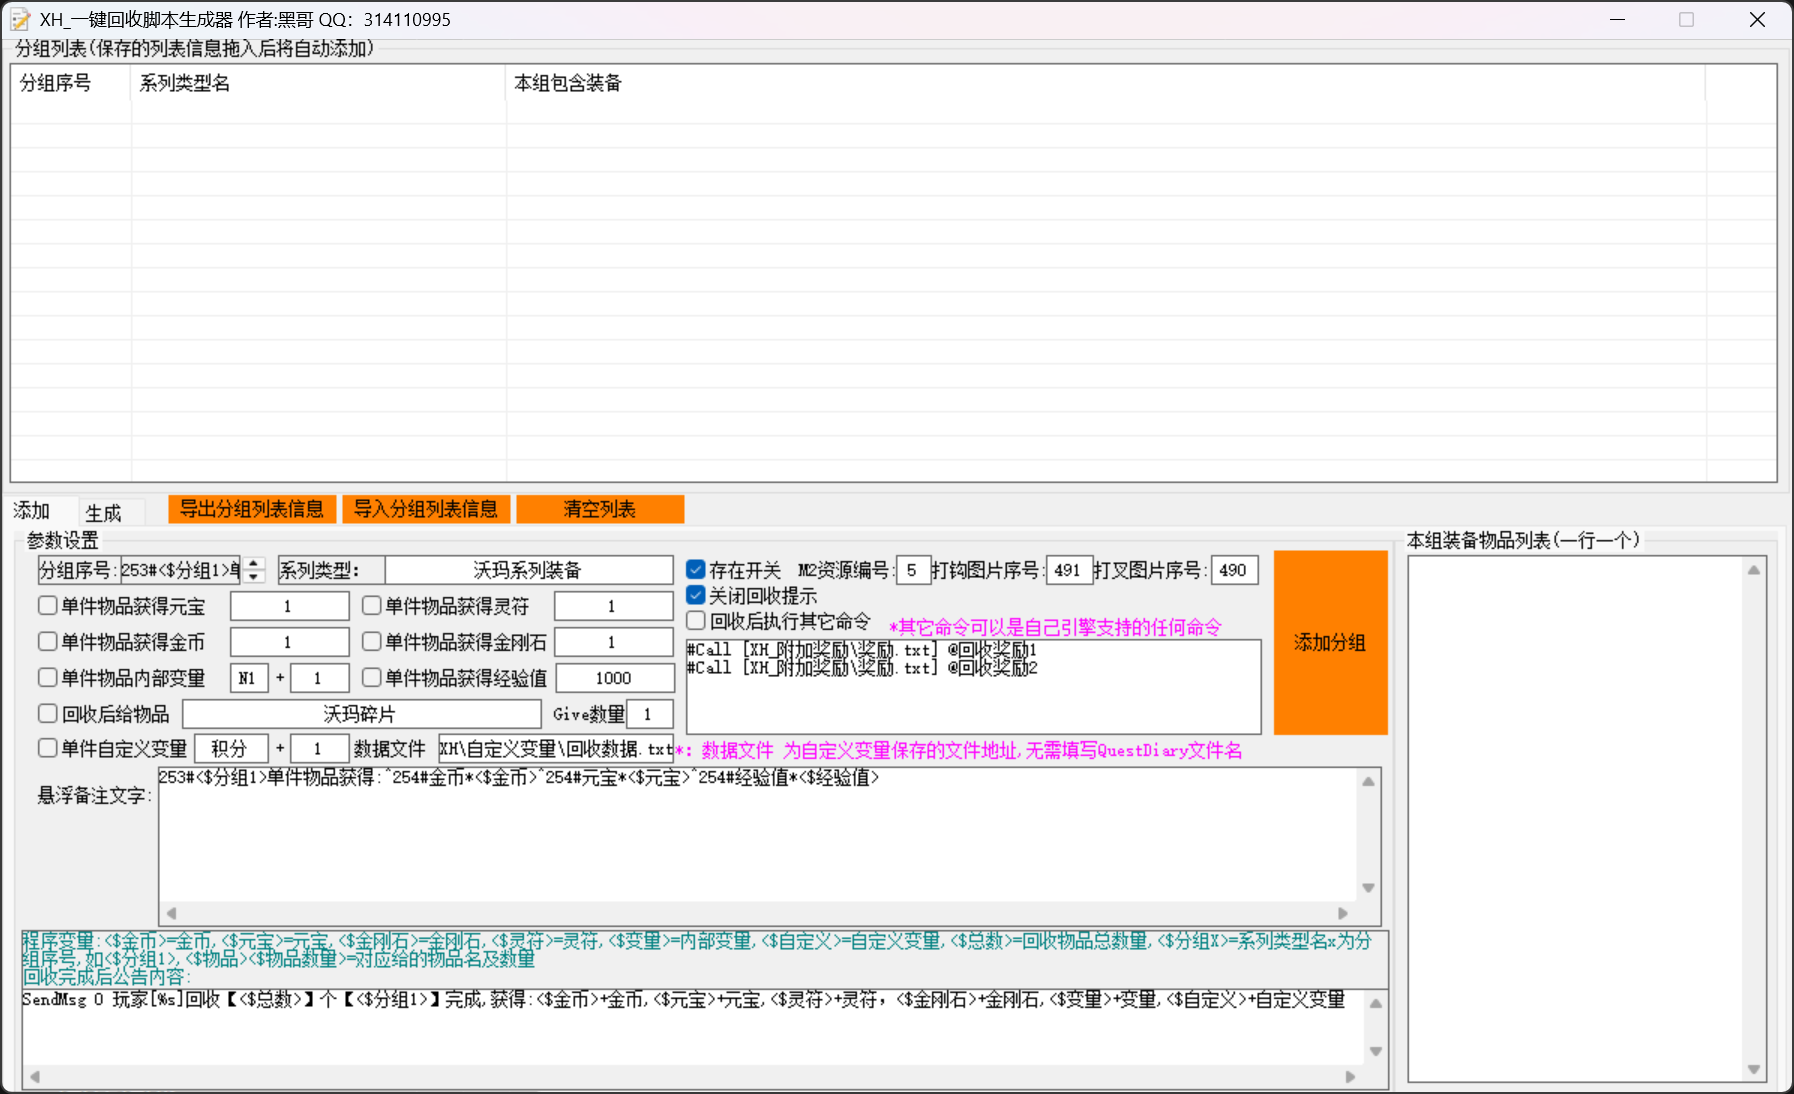This screenshot has height=1094, width=1794.
Task: Click scroll-down arrow of 装备物品列表
Action: point(1753,1069)
